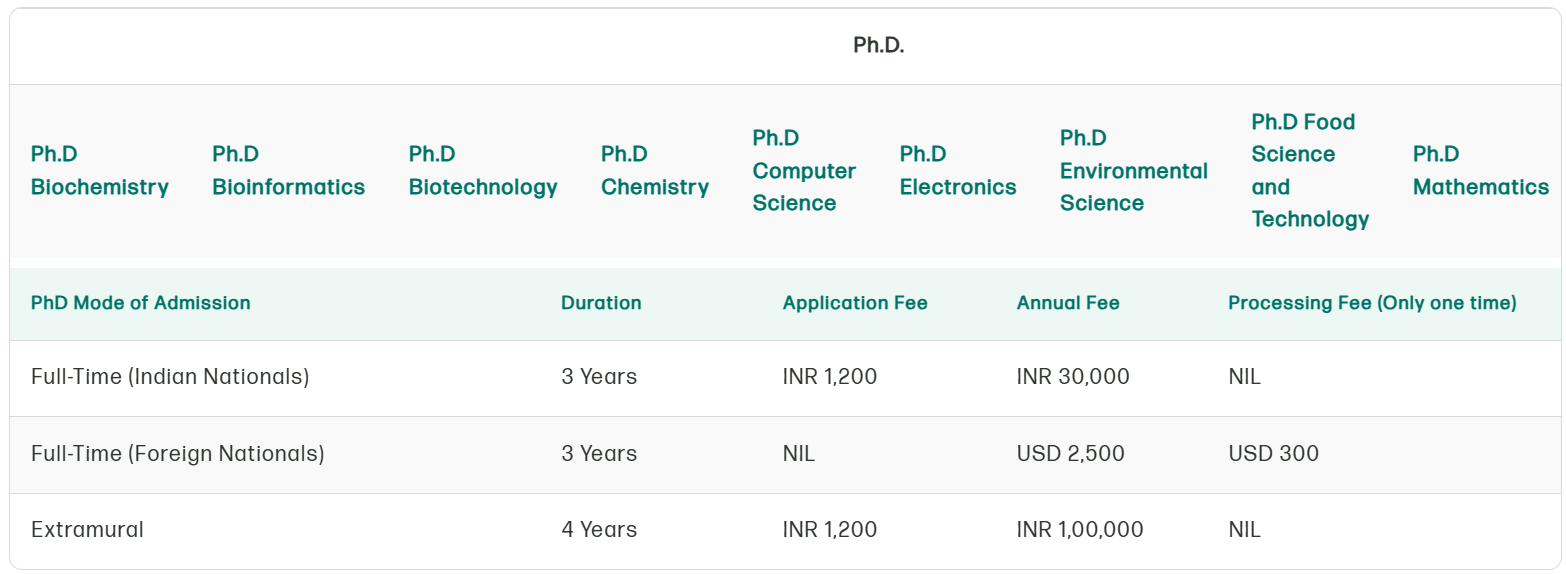Open Ph.D Environmental Science tab

pos(1134,171)
